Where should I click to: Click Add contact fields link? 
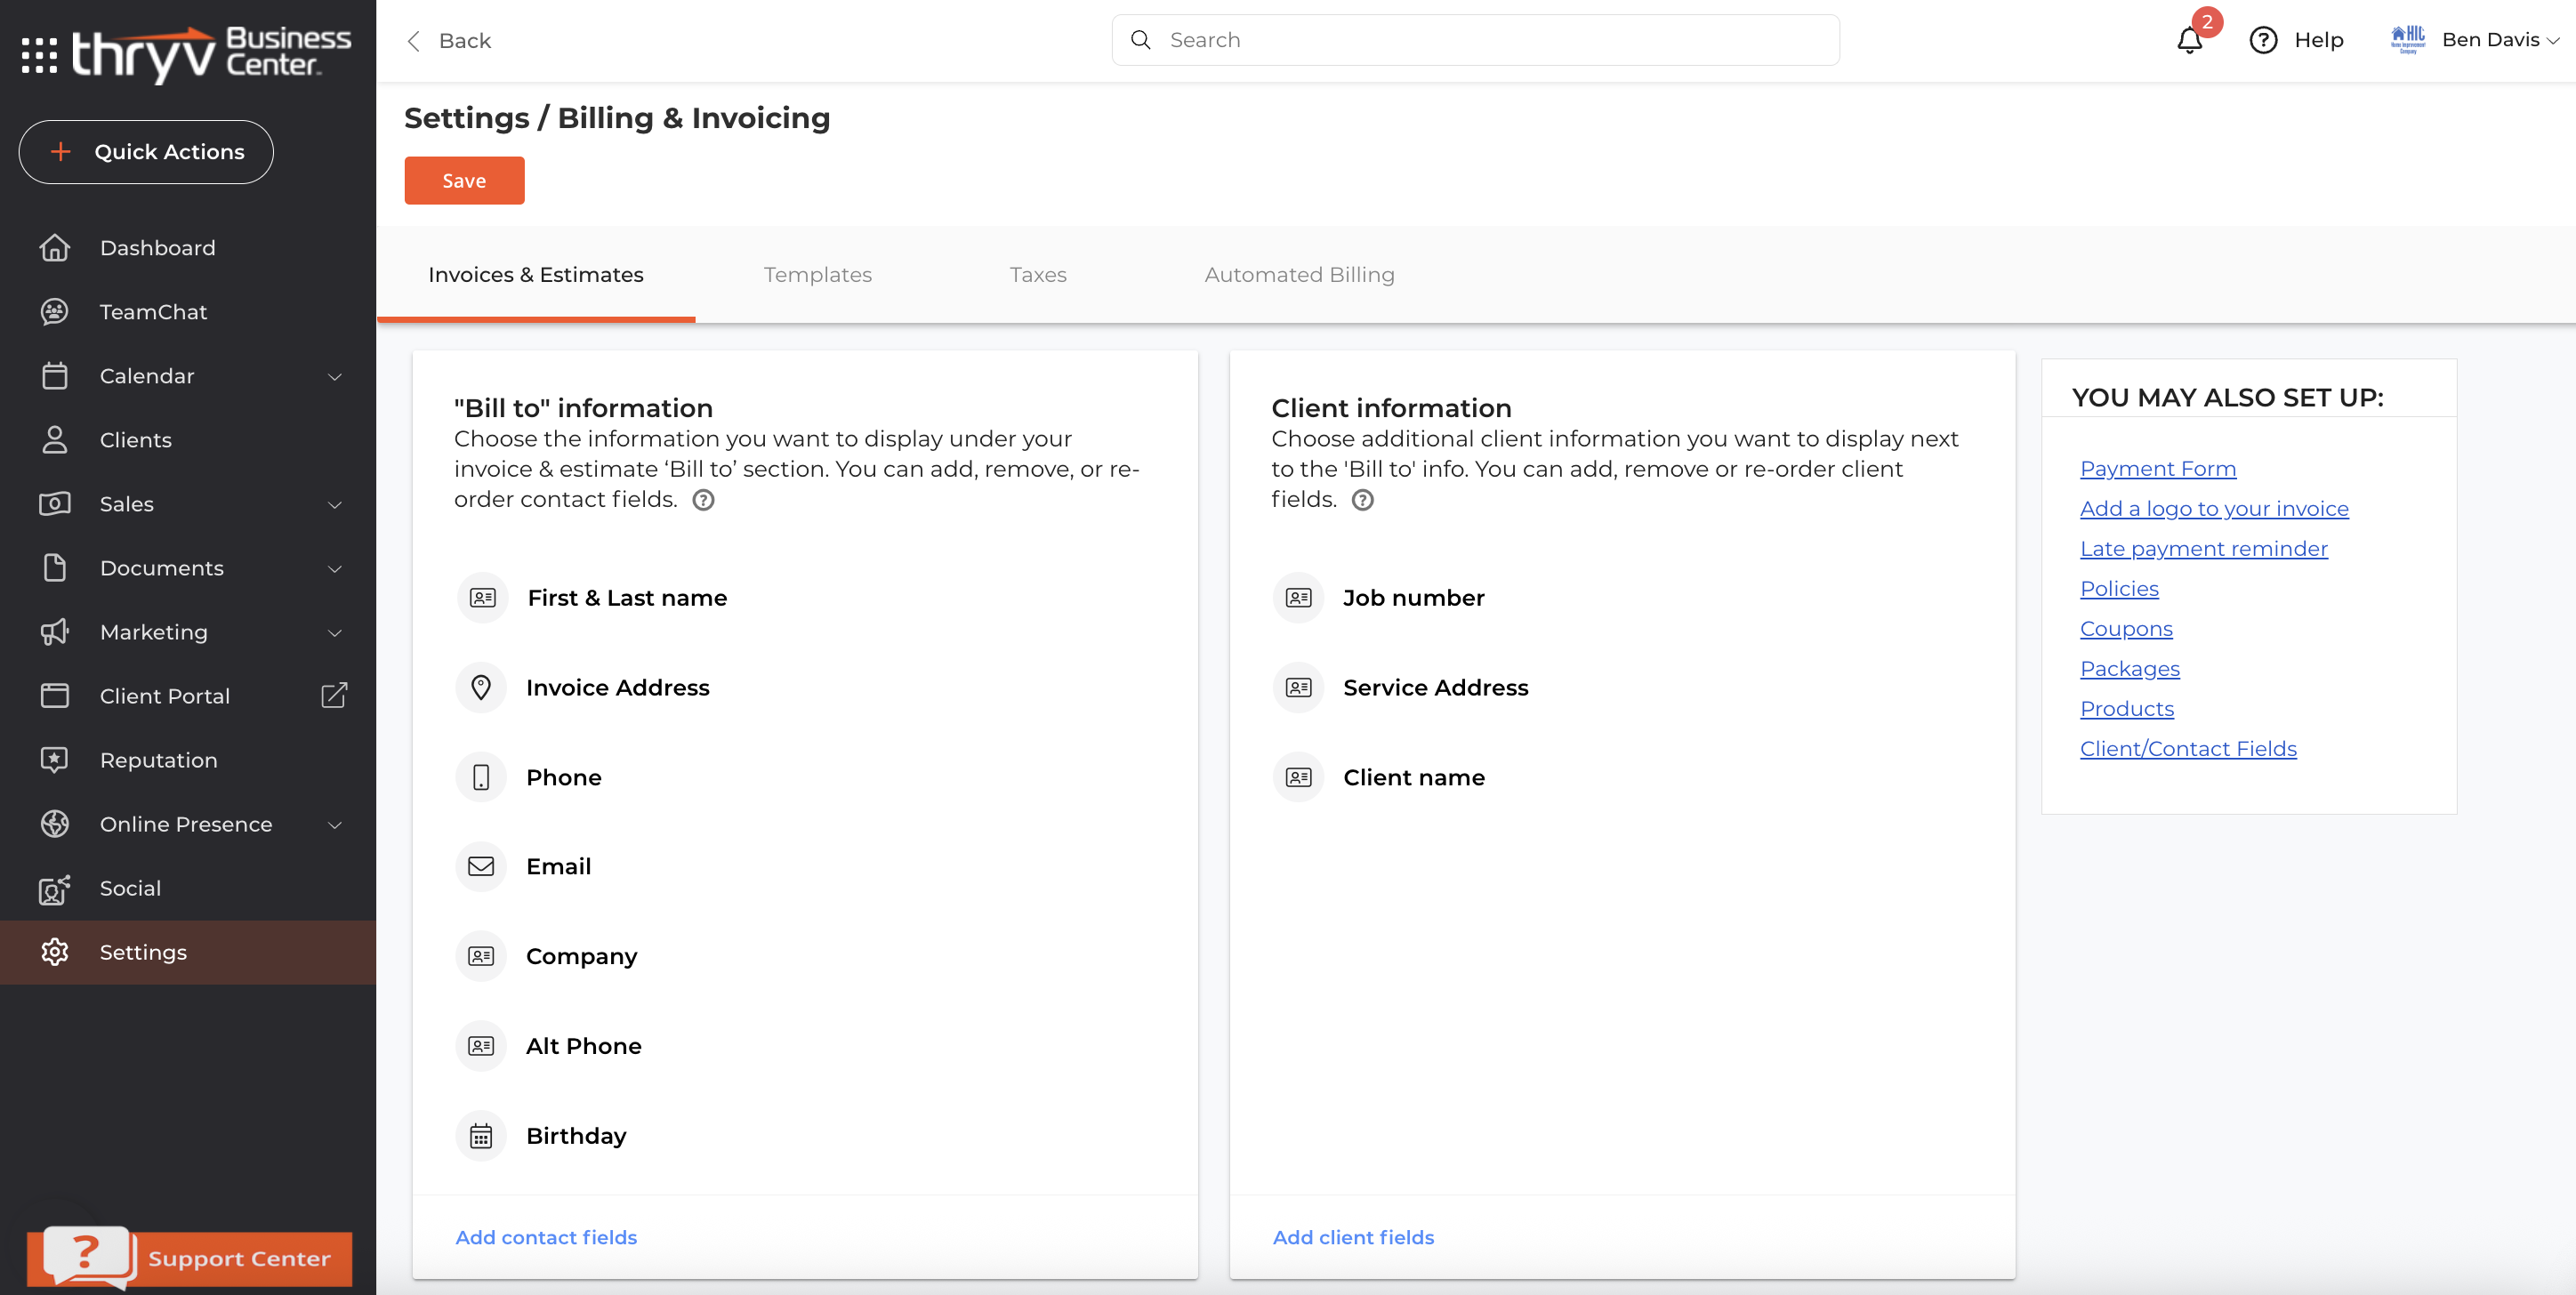546,1237
